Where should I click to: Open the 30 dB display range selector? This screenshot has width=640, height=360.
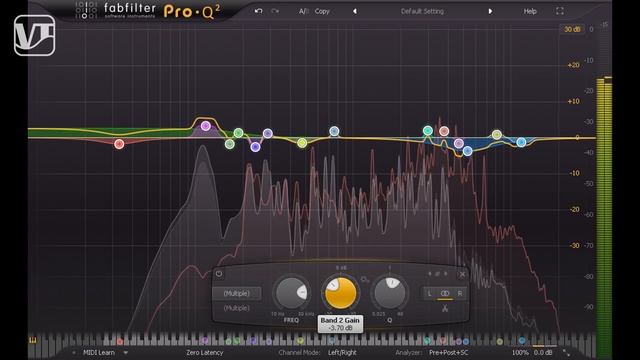572,29
